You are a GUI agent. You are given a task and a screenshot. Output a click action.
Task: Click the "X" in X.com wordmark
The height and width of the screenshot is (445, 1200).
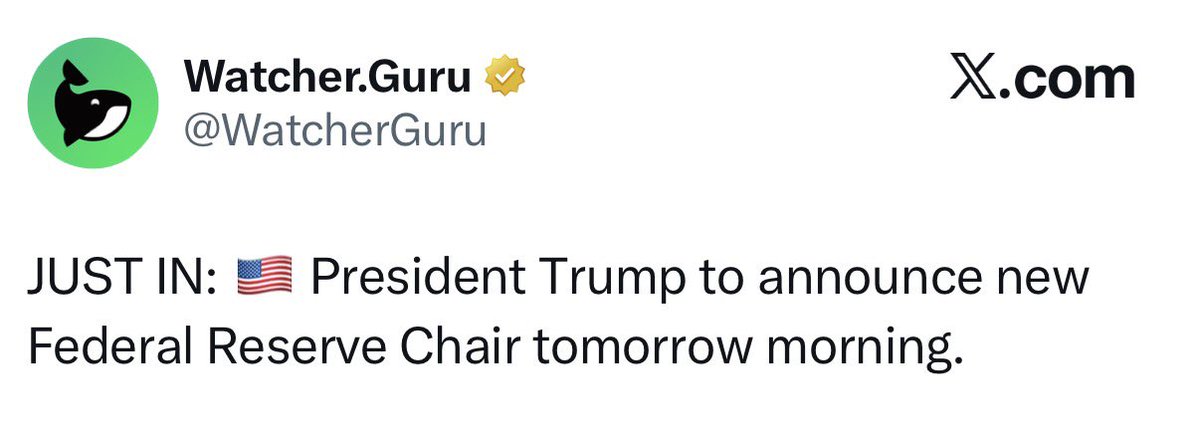coord(972,79)
